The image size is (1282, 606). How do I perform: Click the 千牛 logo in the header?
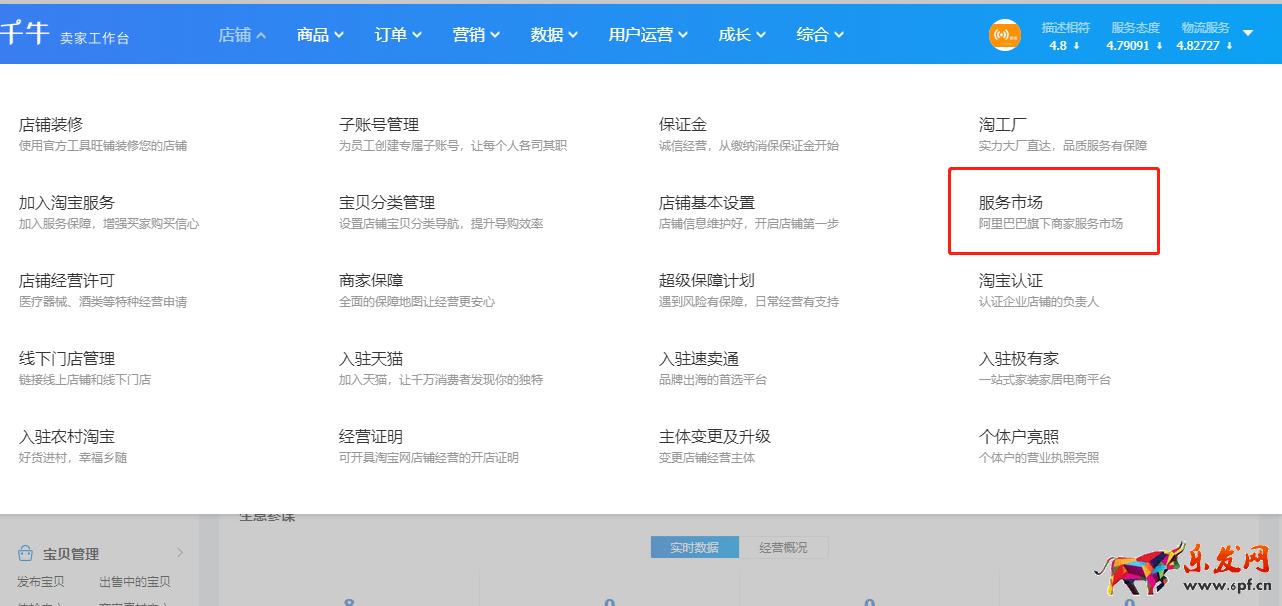click(x=22, y=34)
